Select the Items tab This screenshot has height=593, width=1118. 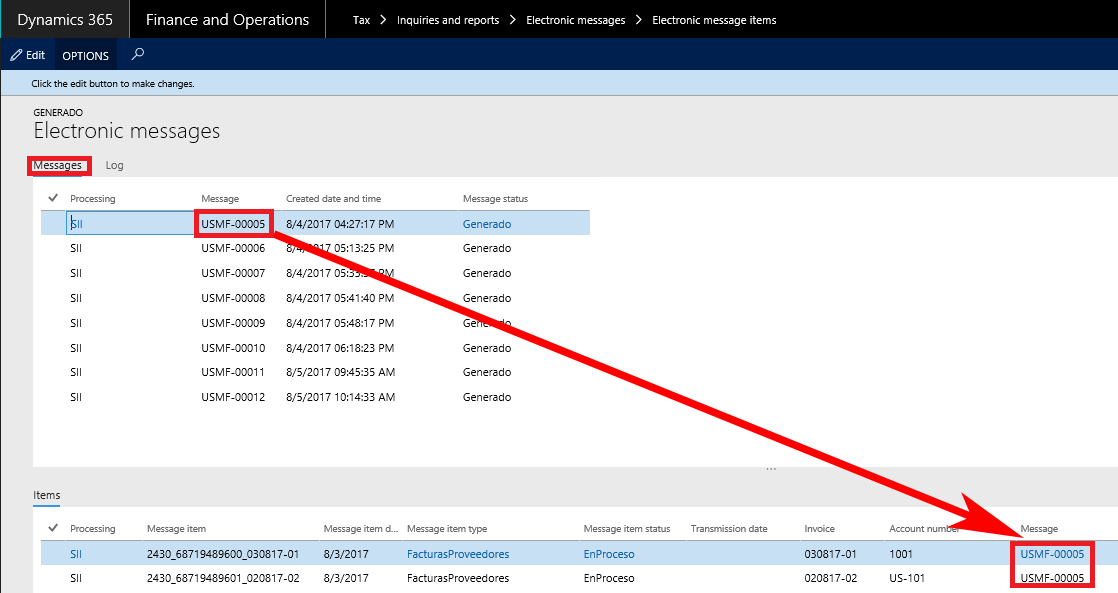pyautogui.click(x=46, y=495)
